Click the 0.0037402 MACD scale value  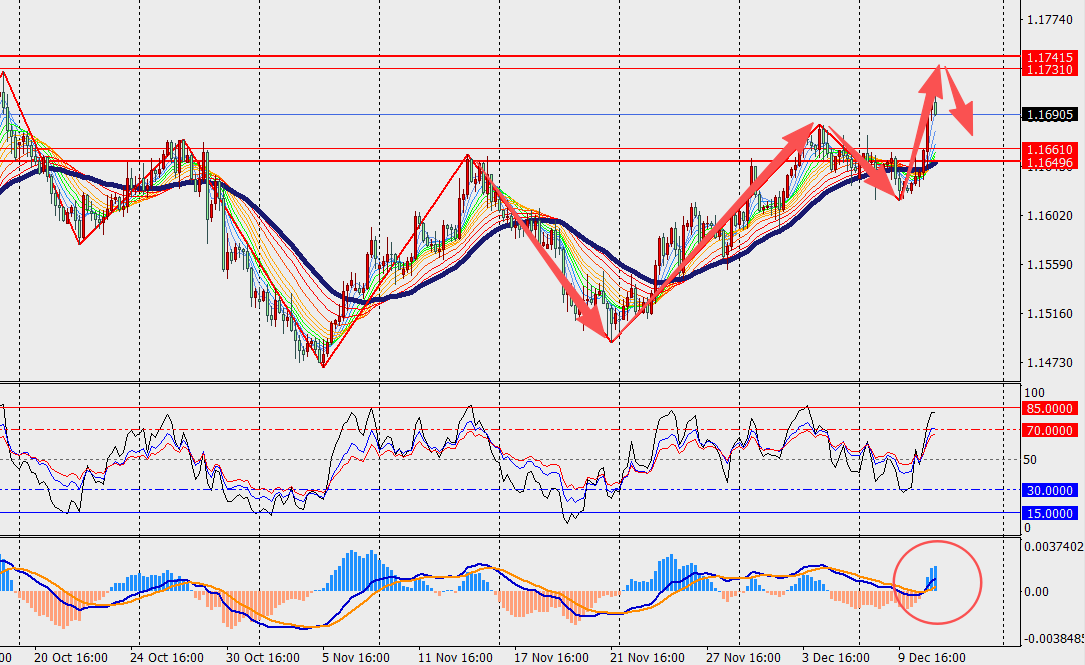(1054, 546)
